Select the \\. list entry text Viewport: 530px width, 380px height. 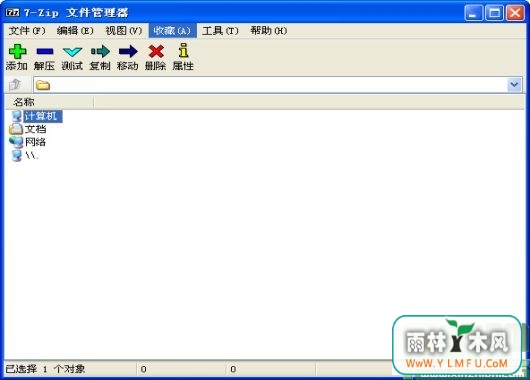point(31,156)
